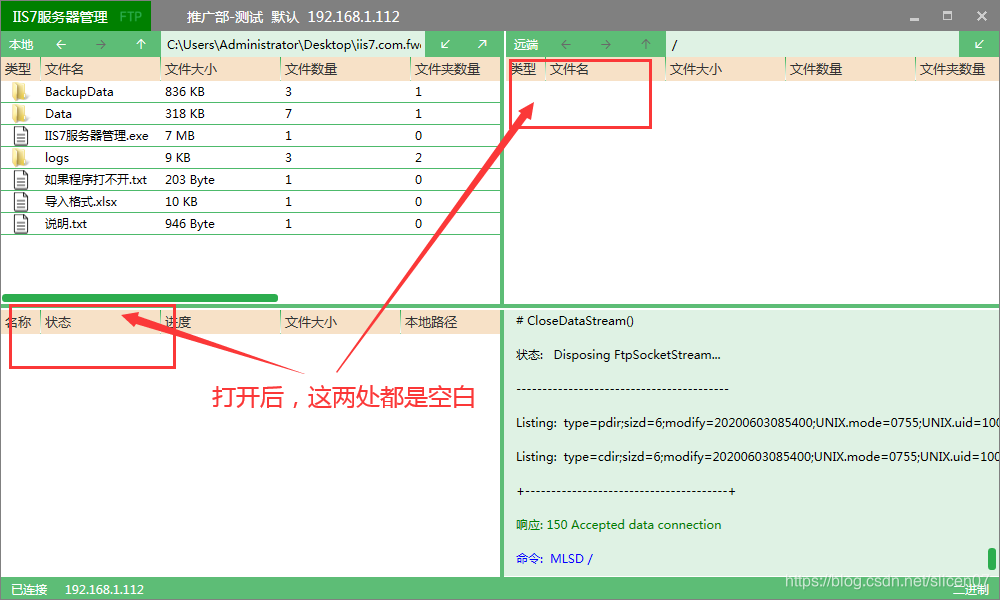Click the log line 命令: MLSD /
Viewport: 1000px width, 600px height.
click(554, 559)
